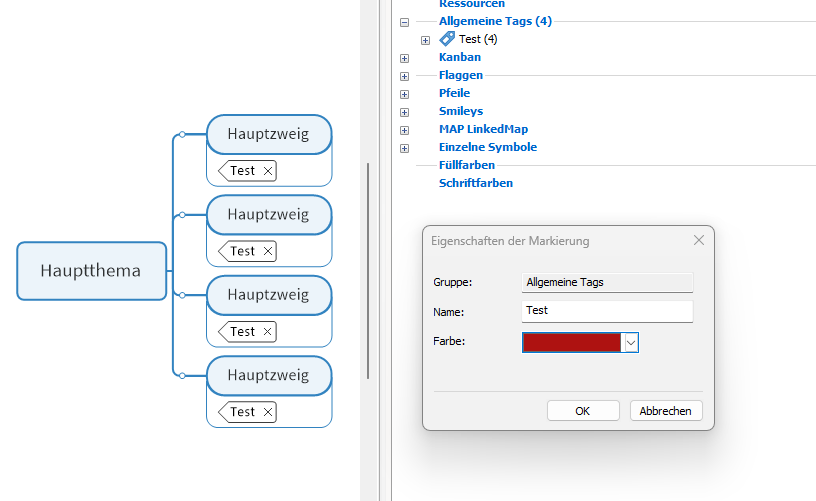The height and width of the screenshot is (501, 816).
Task: Expand the Flaggen marker group
Action: point(404,76)
